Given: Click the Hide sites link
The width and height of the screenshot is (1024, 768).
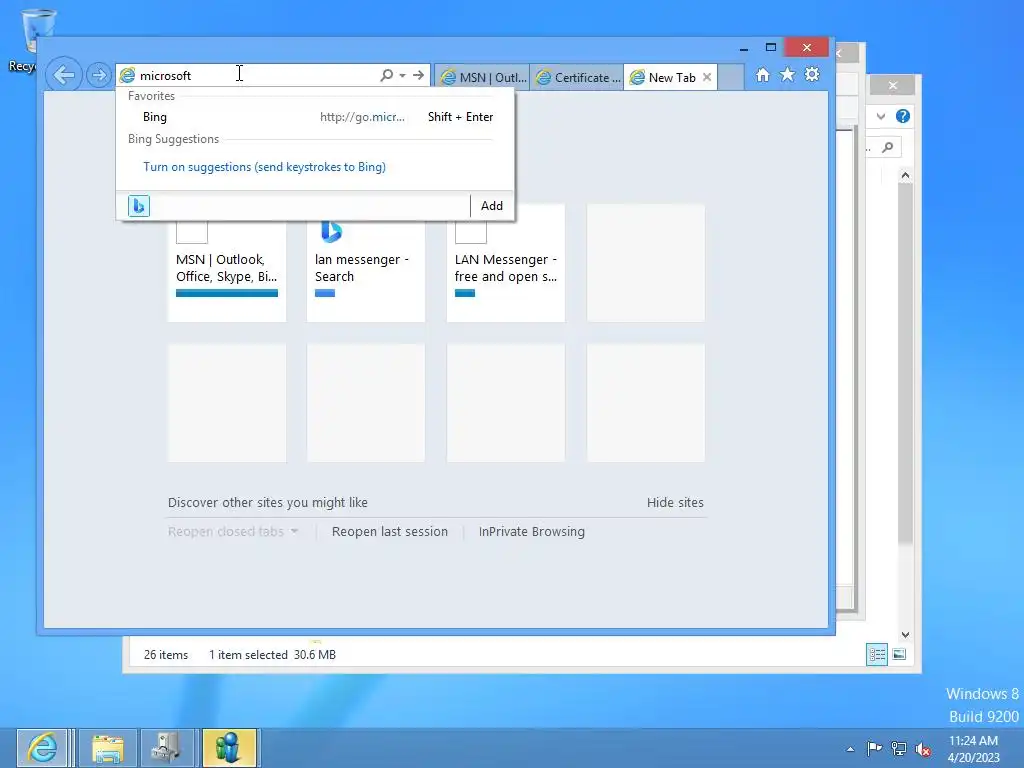Looking at the screenshot, I should [x=675, y=502].
